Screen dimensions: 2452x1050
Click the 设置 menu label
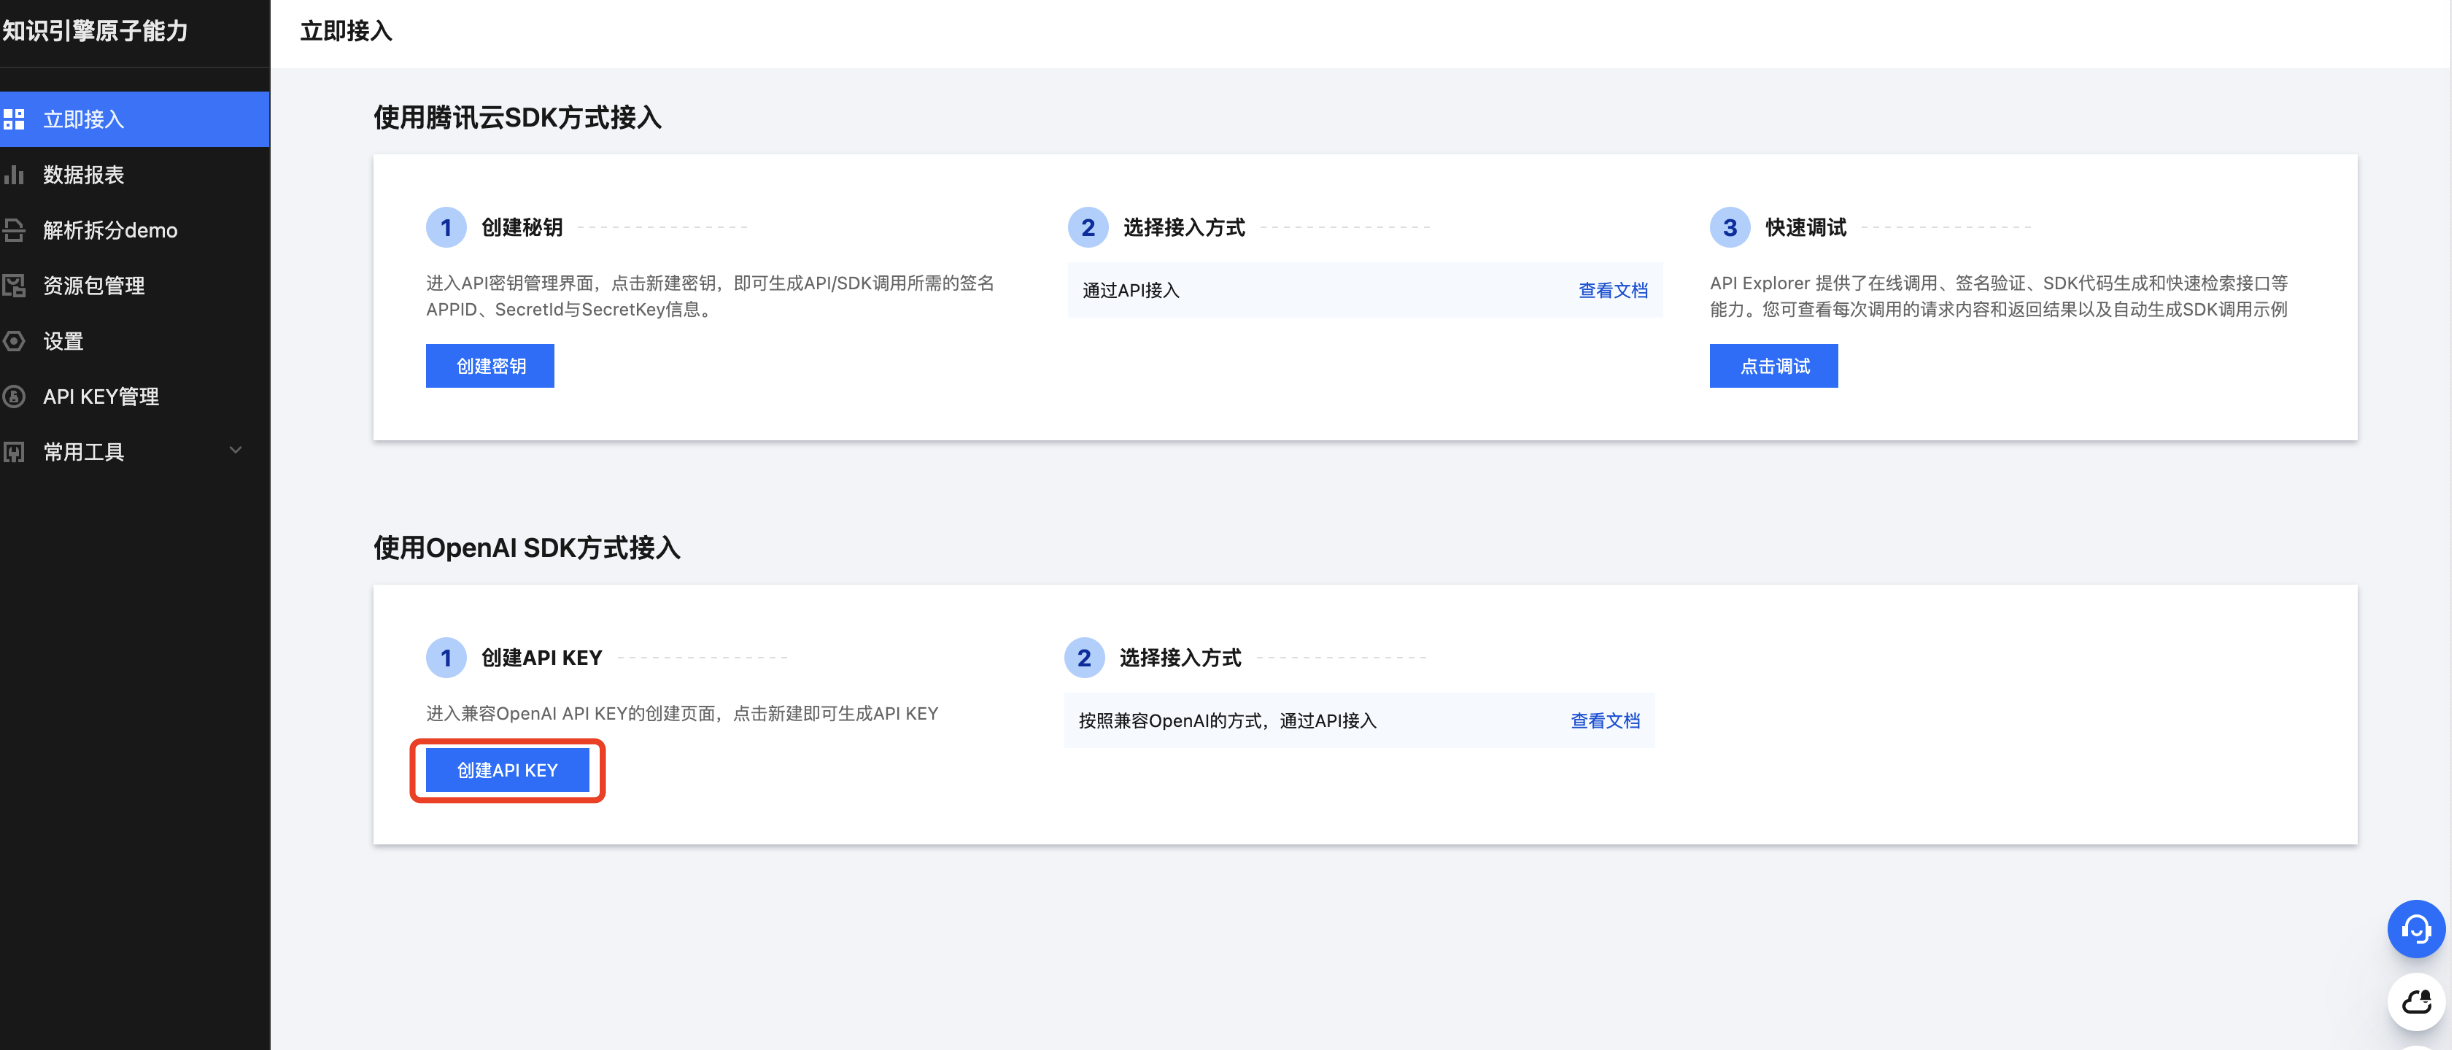(x=63, y=341)
